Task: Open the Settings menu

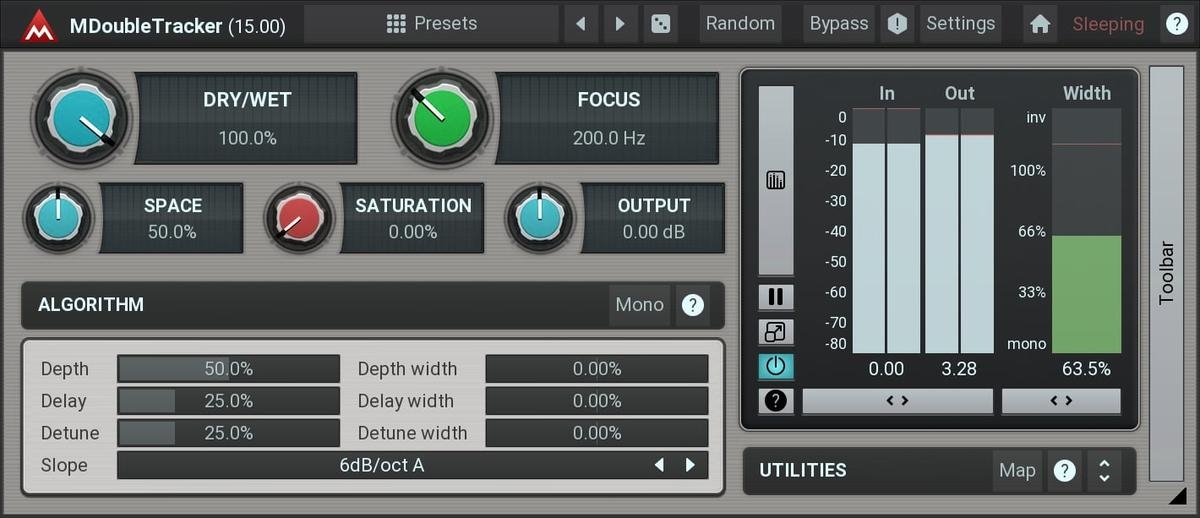Action: coord(960,24)
